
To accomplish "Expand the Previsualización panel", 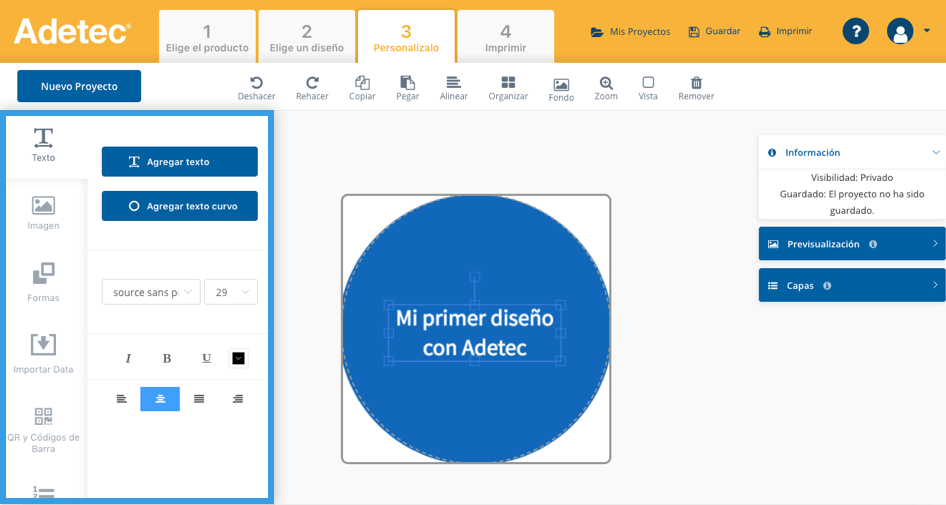I will [852, 244].
